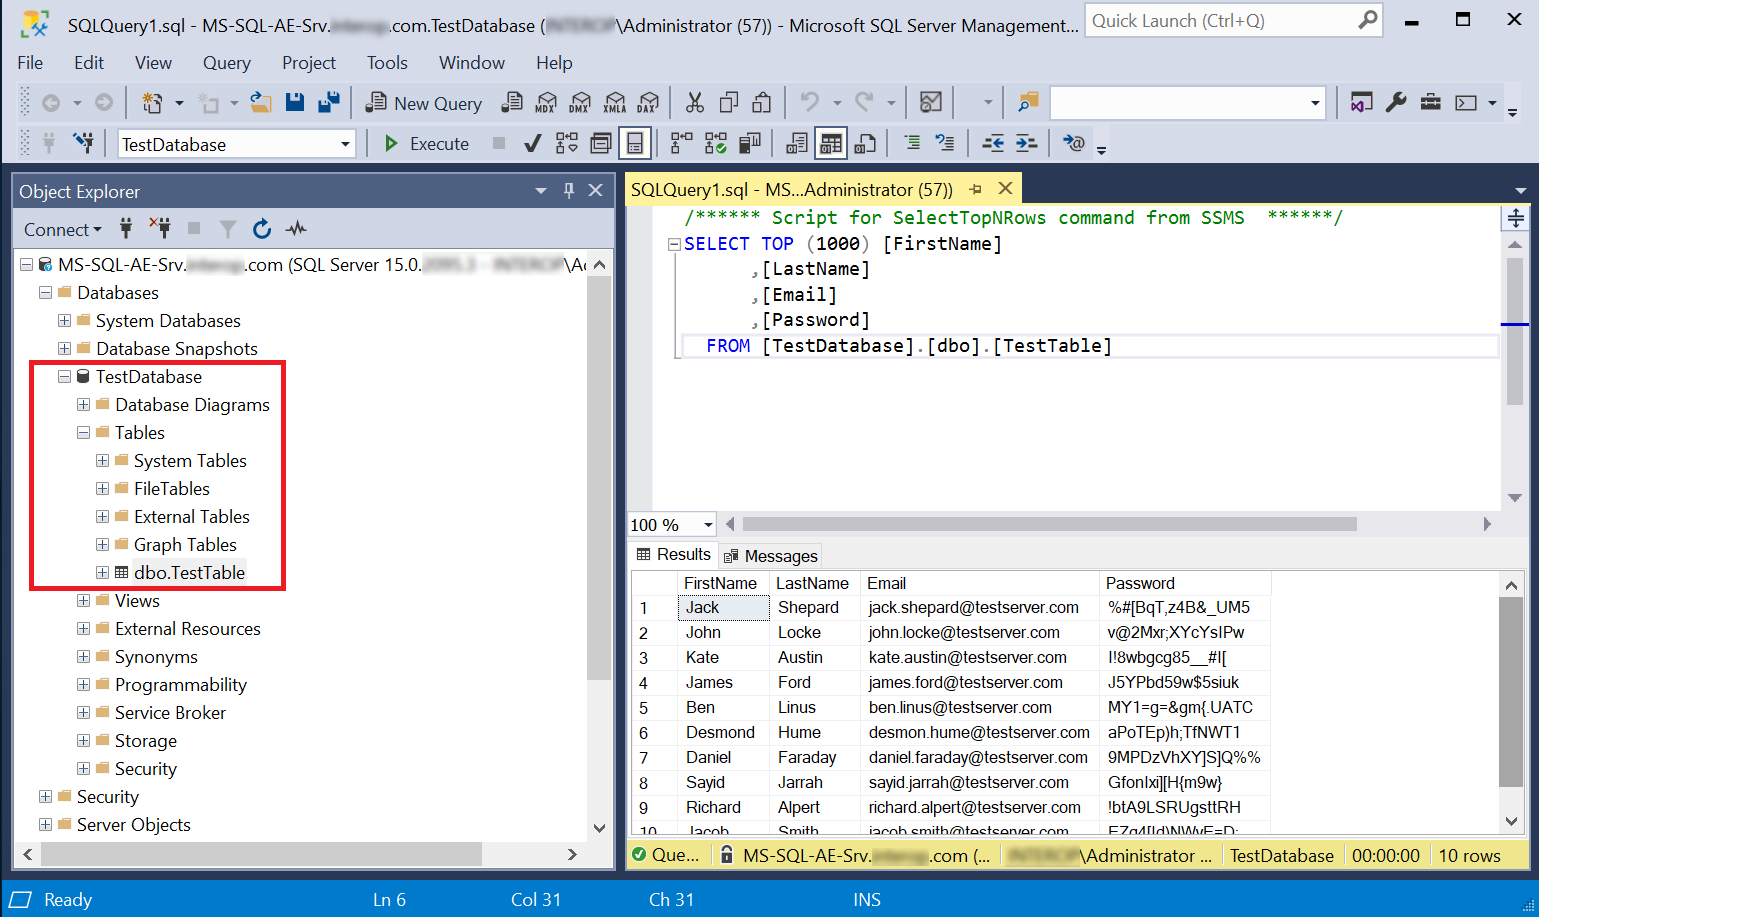Switch to the Results tab
The width and height of the screenshot is (1762, 917).
tap(673, 554)
